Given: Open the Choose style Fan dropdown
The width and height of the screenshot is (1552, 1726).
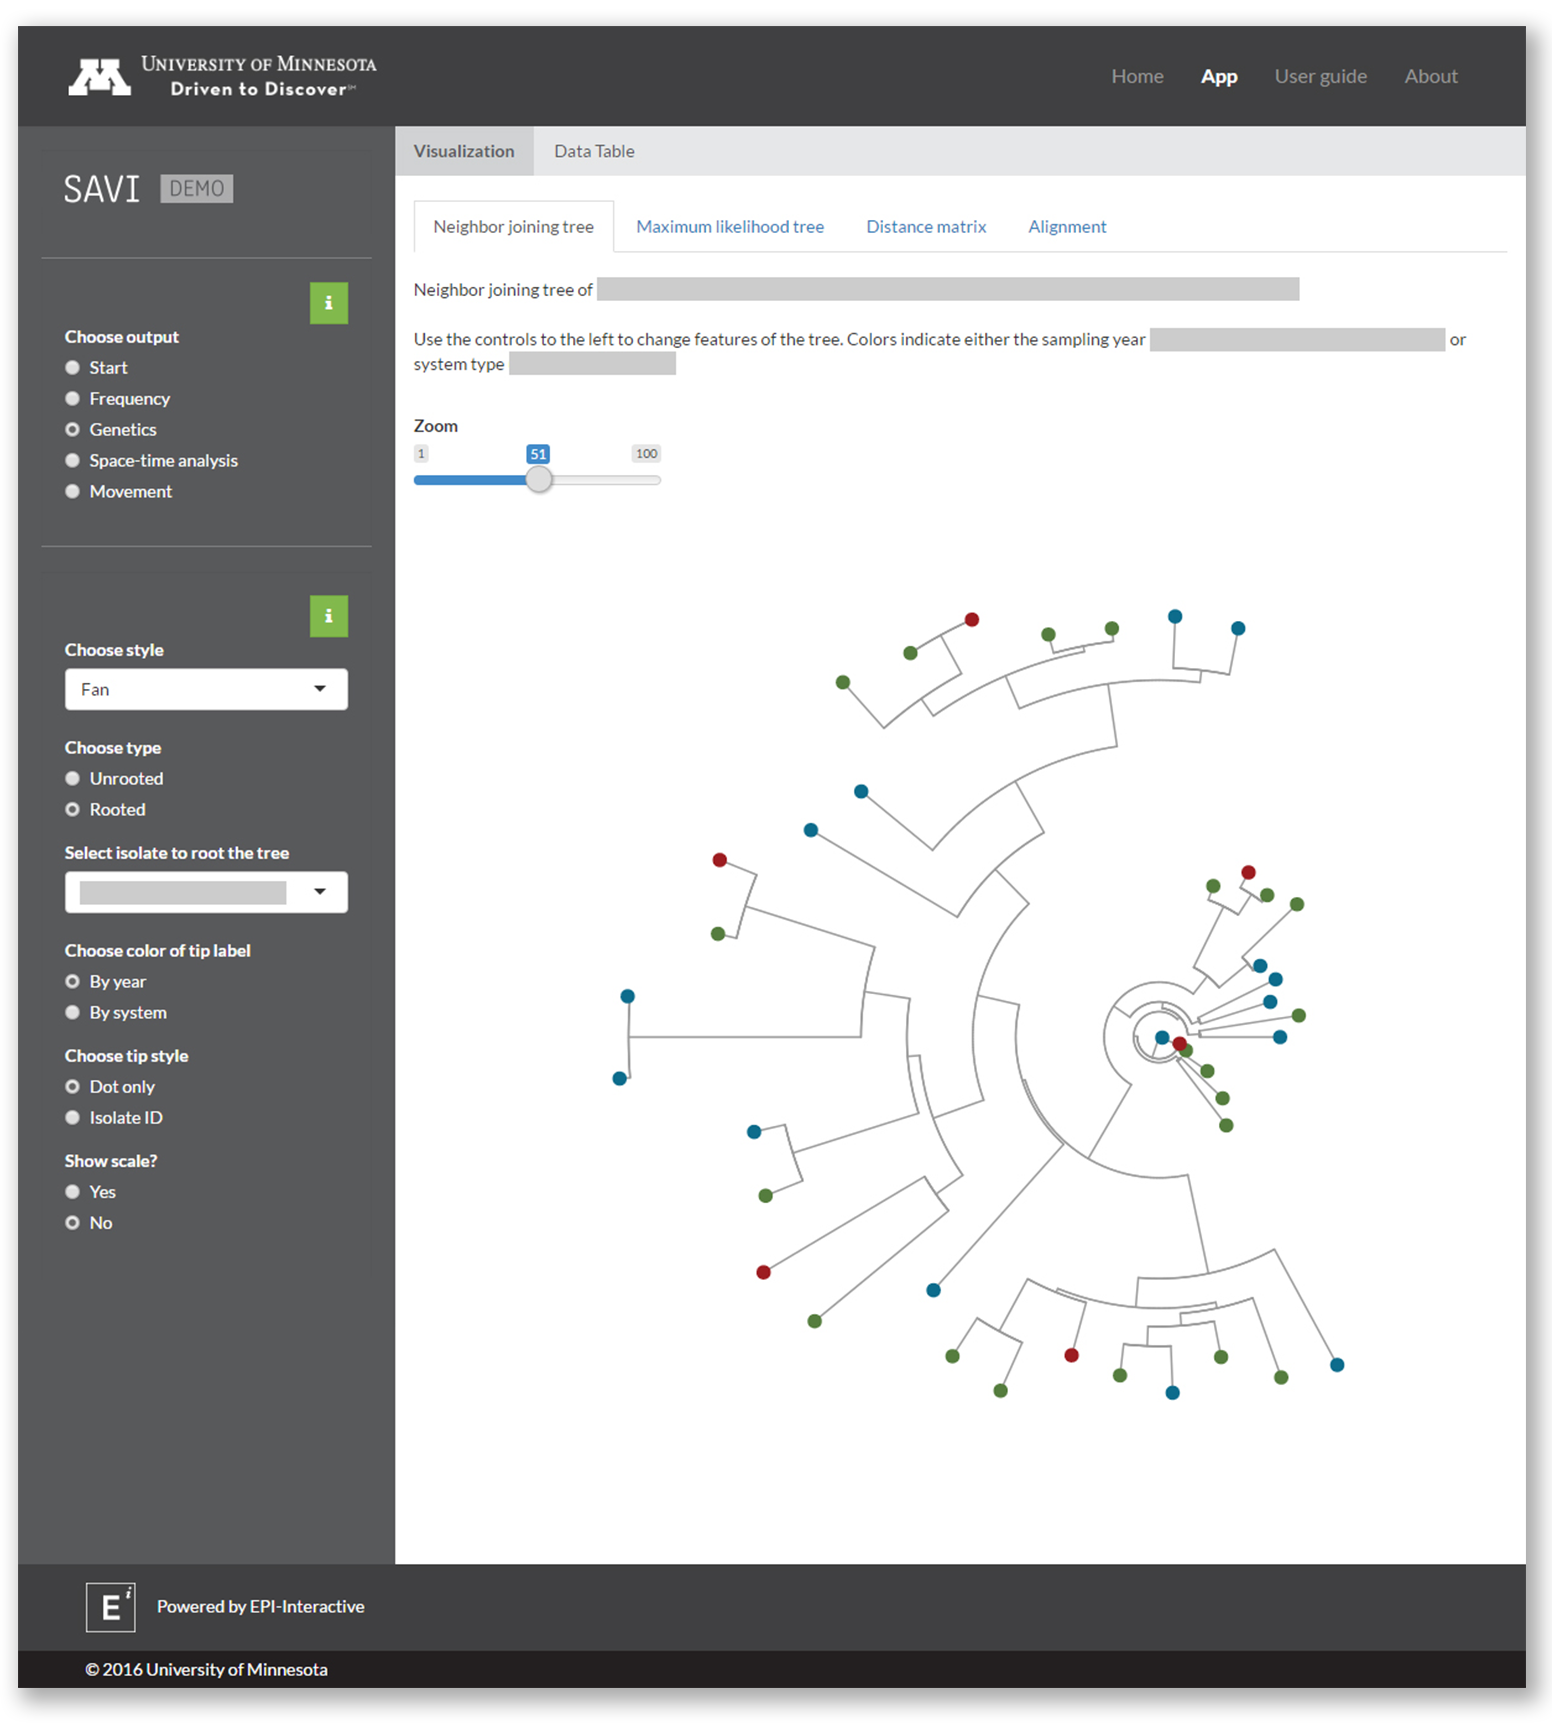Looking at the screenshot, I should coord(206,690).
